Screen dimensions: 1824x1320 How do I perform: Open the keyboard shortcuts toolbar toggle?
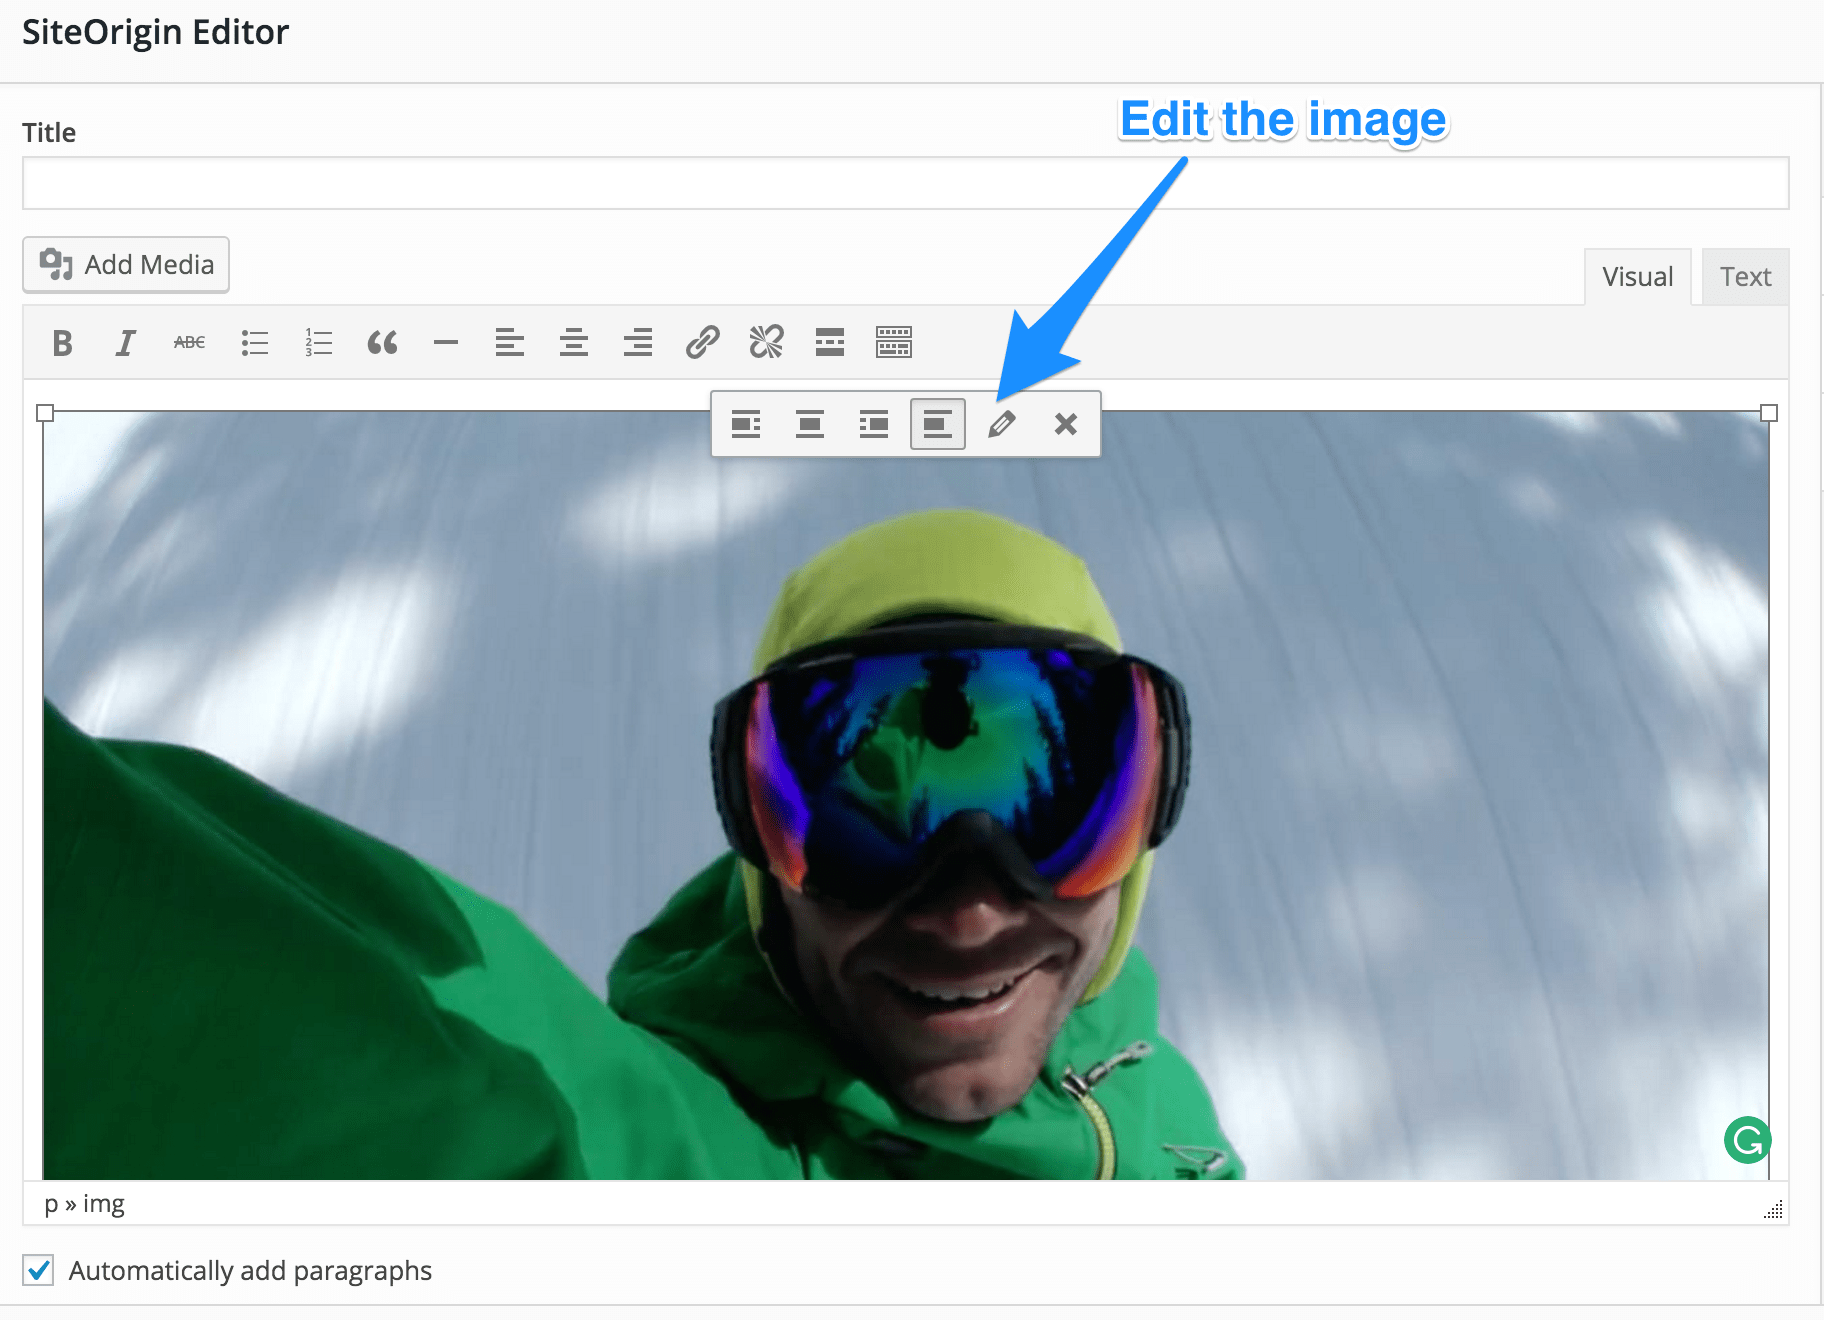[894, 342]
